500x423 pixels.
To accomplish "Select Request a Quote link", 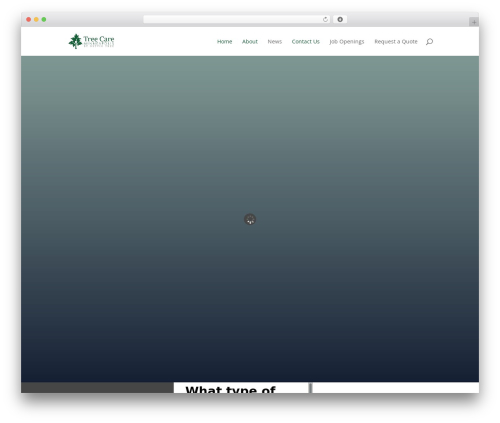I will coord(396,42).
